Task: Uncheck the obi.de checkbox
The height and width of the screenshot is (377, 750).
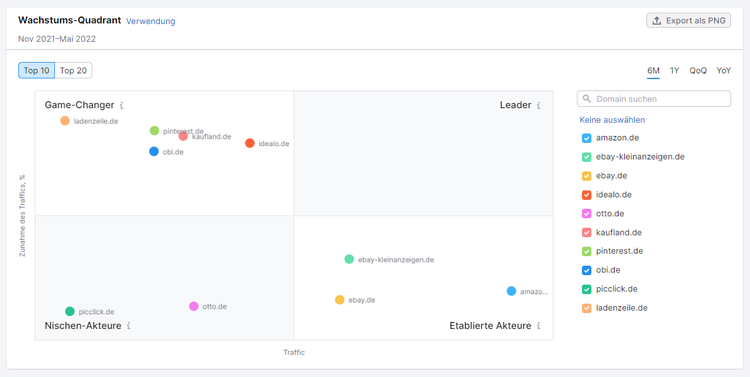Action: point(587,270)
